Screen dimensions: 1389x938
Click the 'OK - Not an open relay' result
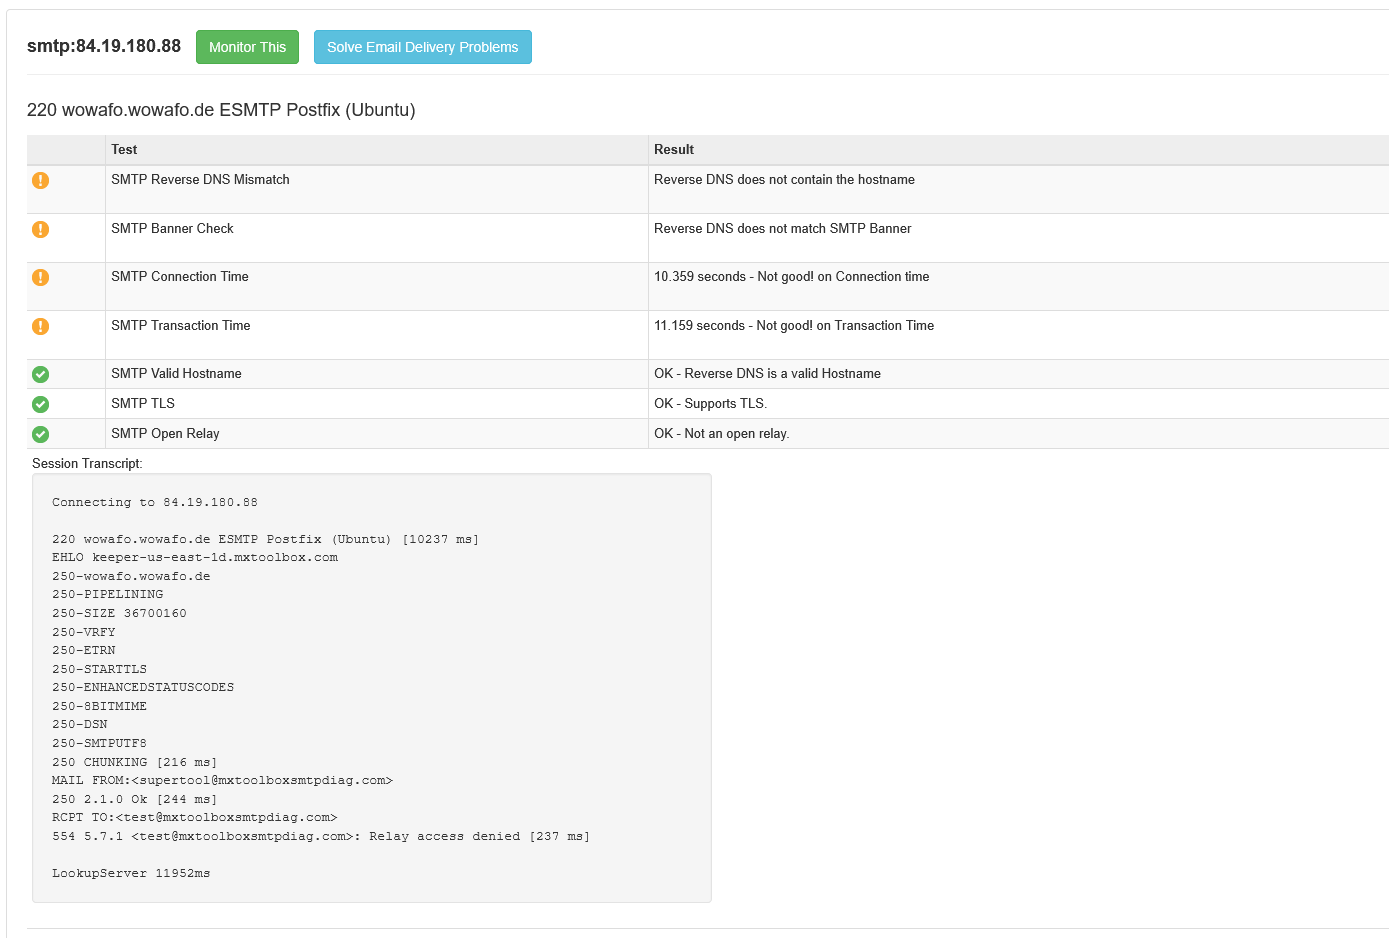pos(721,434)
